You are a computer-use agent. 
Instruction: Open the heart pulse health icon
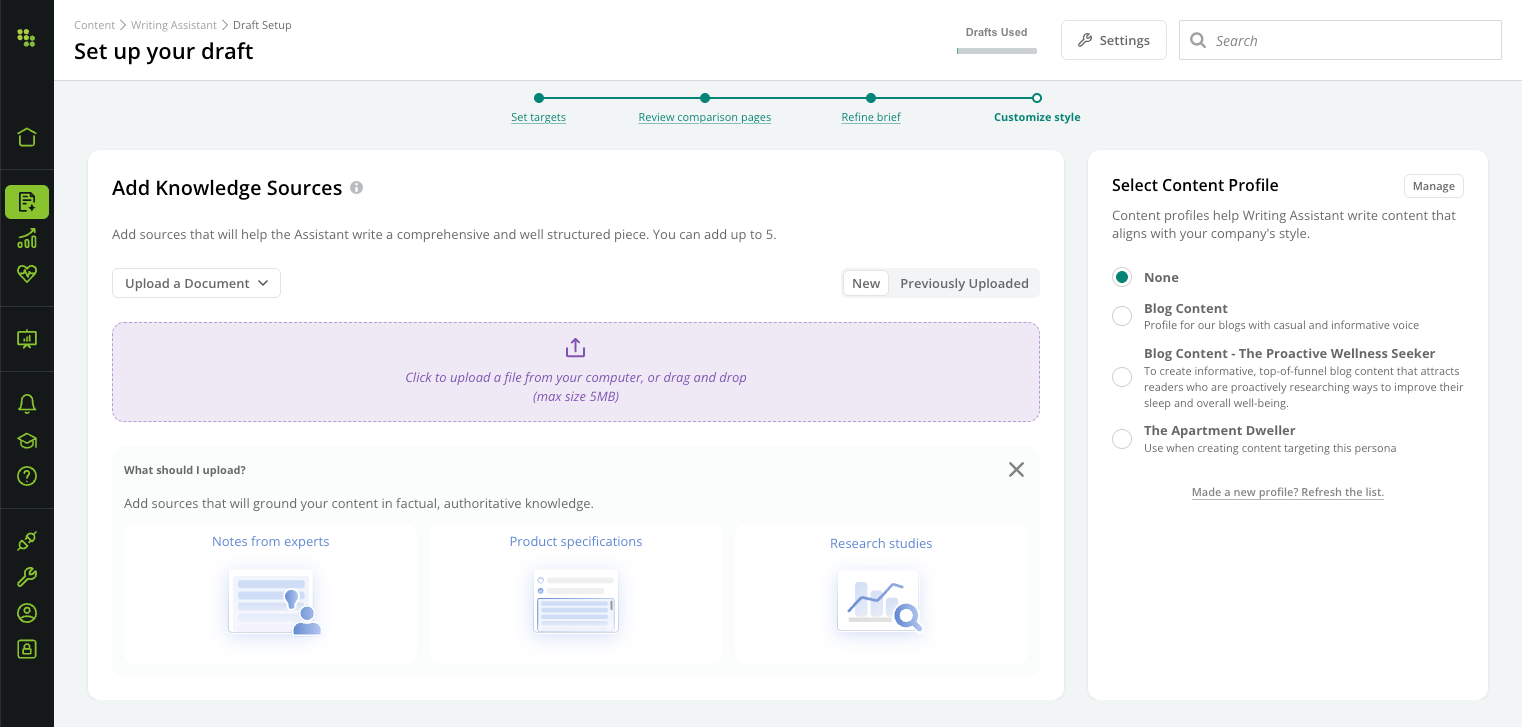click(27, 273)
